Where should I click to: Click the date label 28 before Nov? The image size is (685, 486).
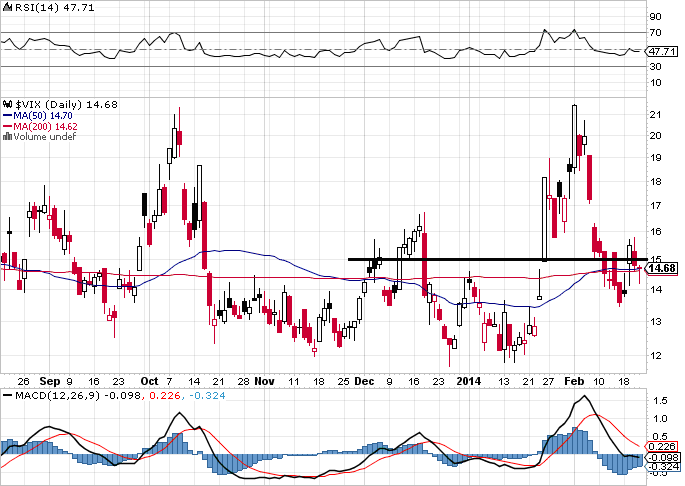point(243,382)
